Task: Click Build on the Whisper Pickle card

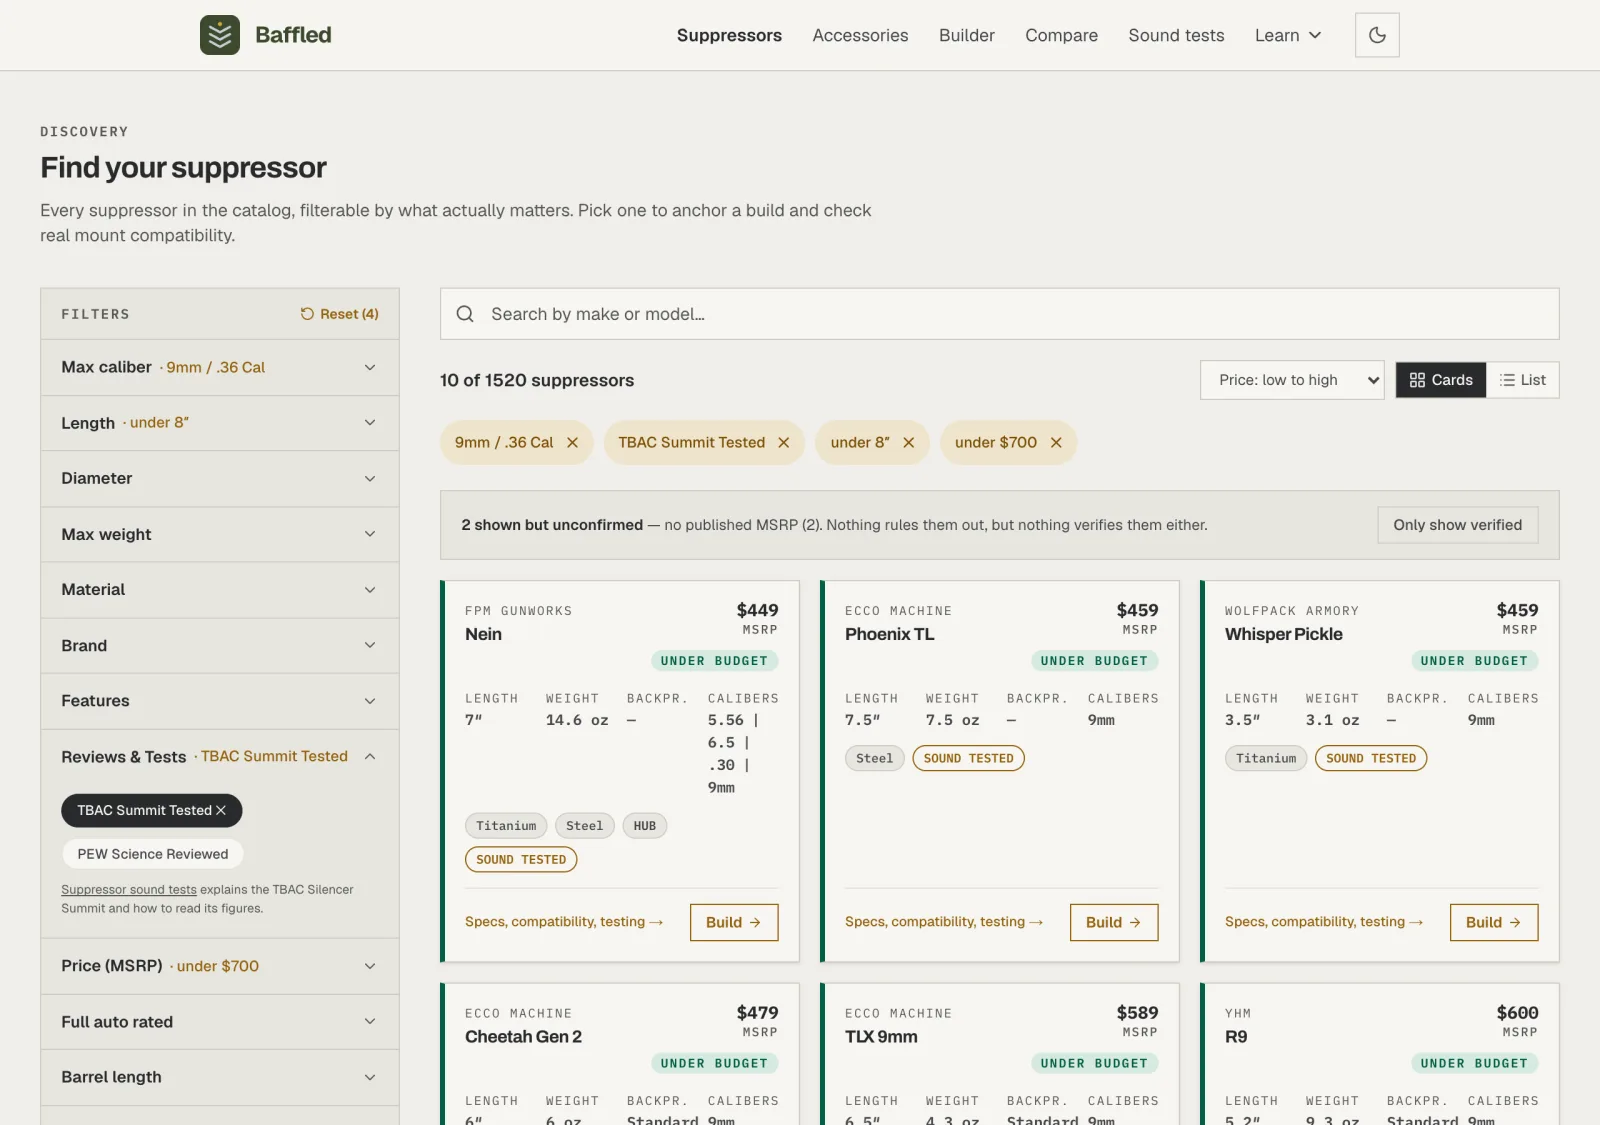Action: coord(1494,922)
